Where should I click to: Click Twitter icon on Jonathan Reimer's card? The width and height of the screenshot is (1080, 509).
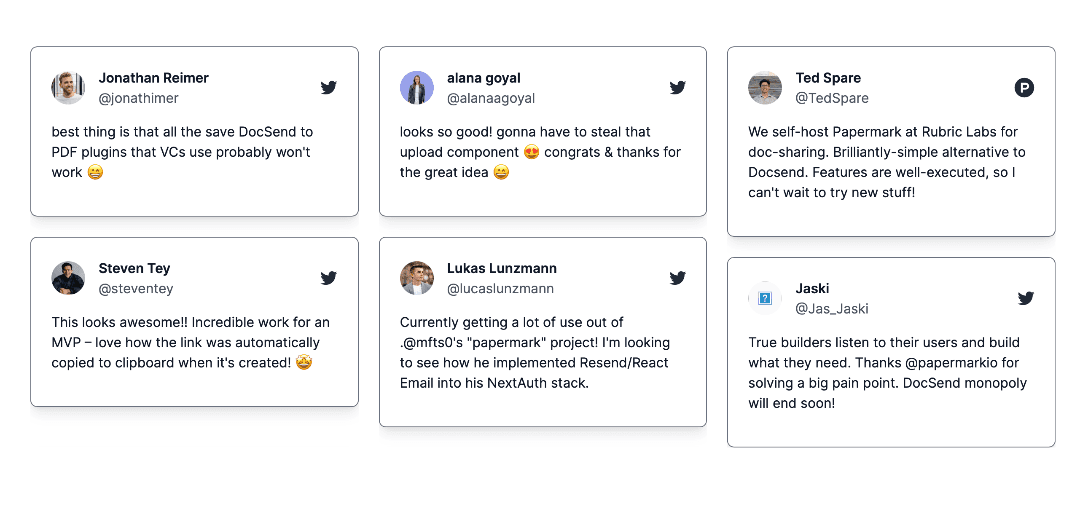[328, 88]
